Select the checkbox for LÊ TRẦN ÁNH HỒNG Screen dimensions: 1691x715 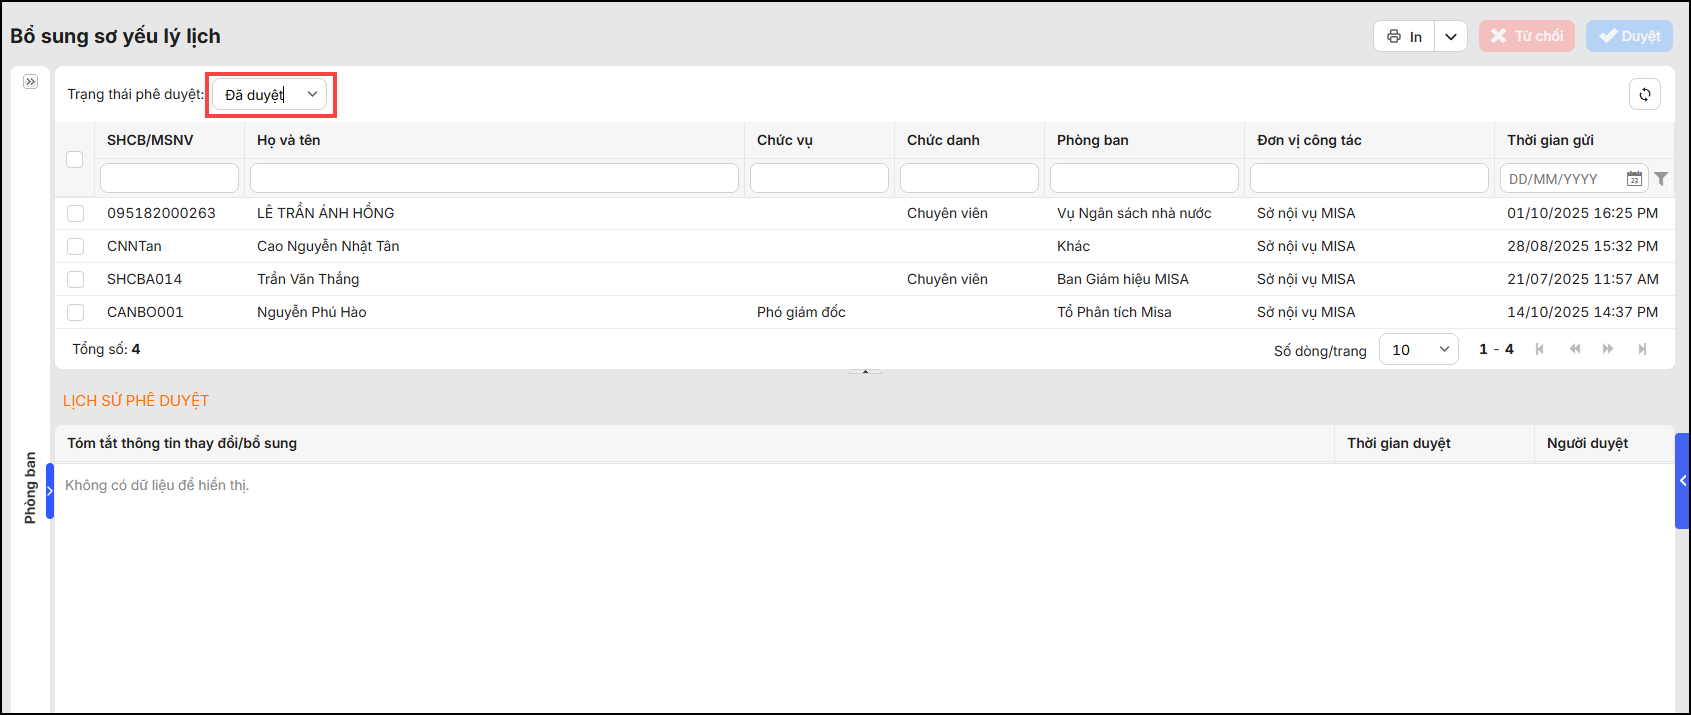[x=75, y=213]
